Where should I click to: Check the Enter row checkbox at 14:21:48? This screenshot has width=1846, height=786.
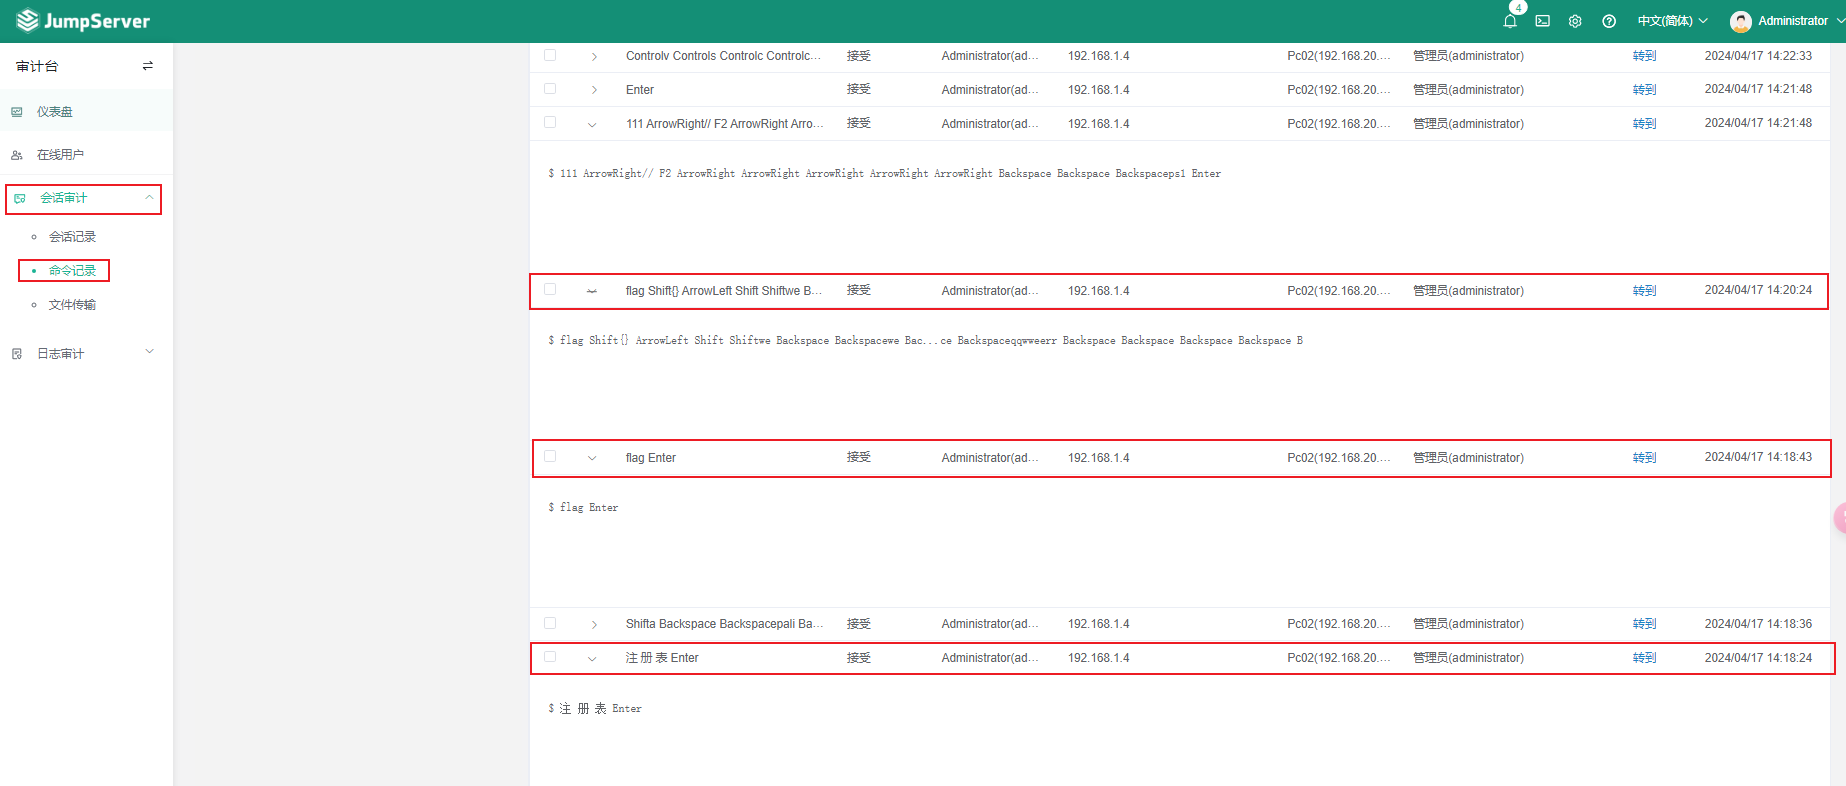point(550,89)
